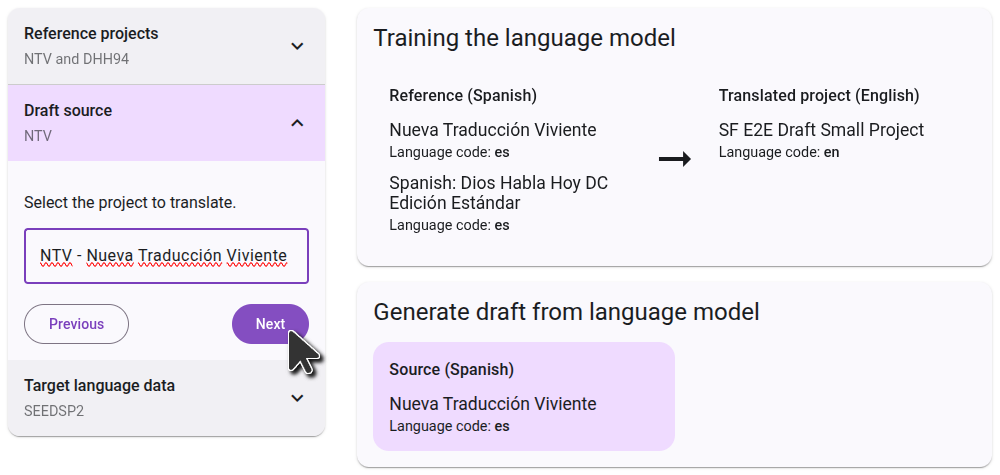Expand the Reference projects chevron arrow
Viewport: 1000px width, 475px height.
coord(297,46)
